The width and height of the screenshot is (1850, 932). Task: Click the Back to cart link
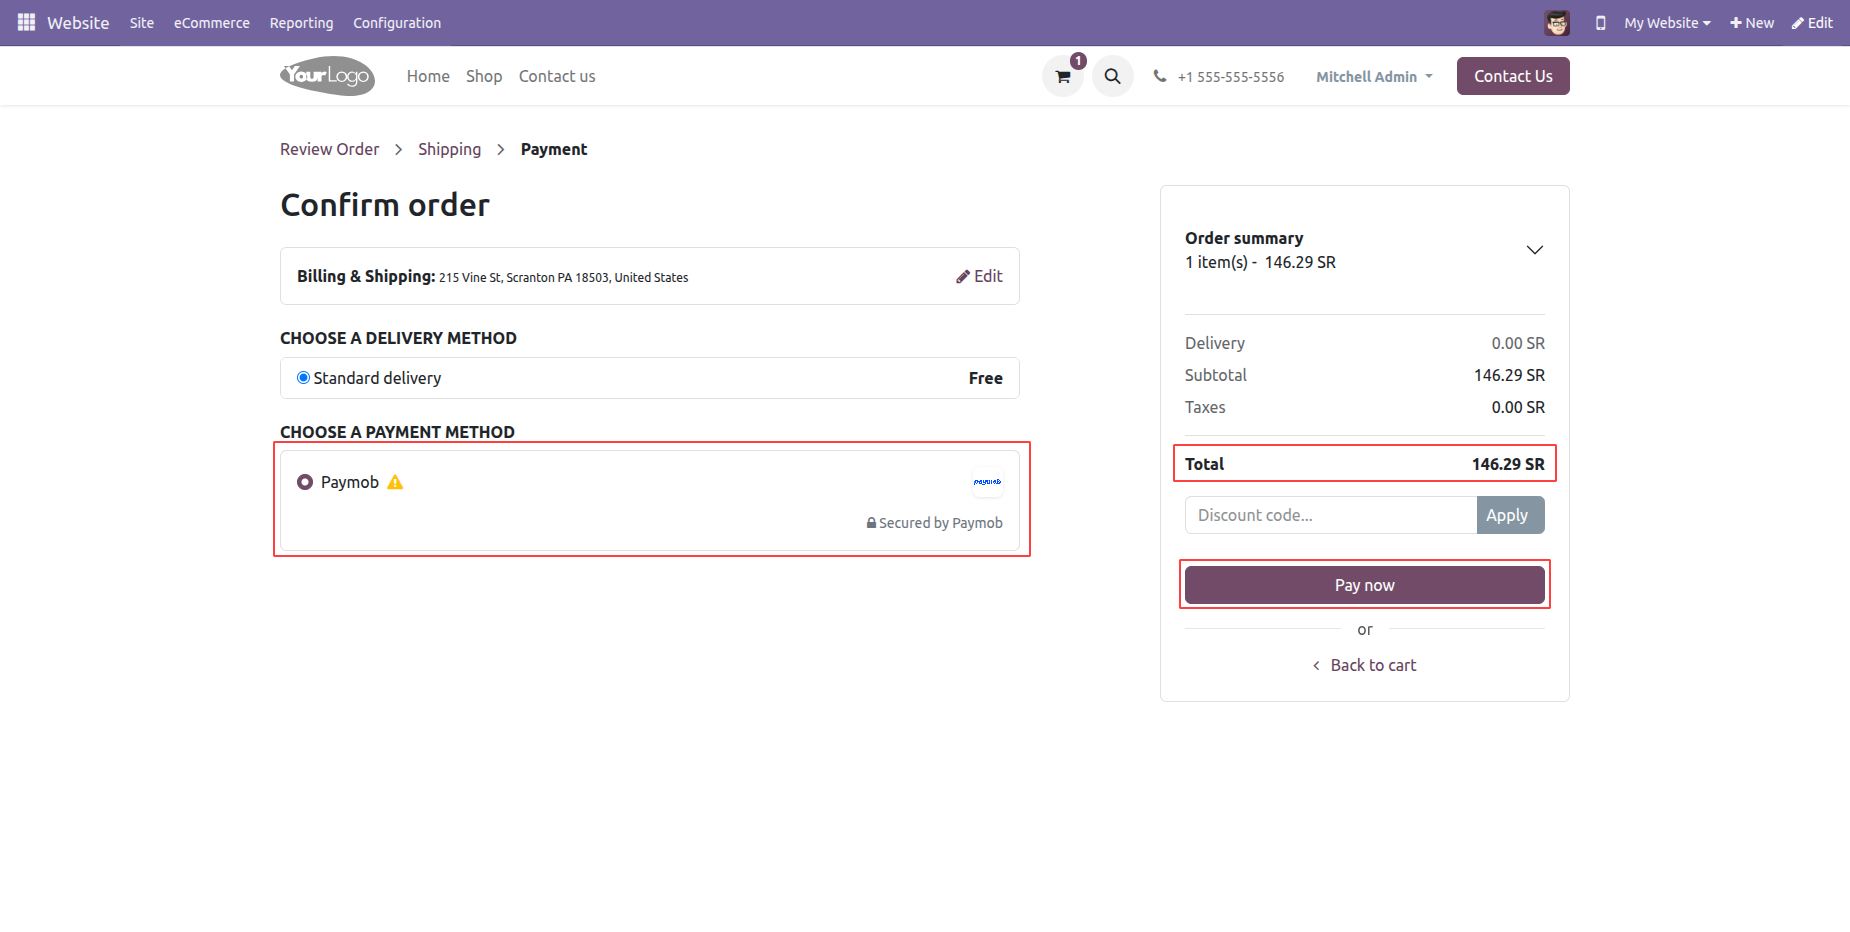pos(1372,665)
